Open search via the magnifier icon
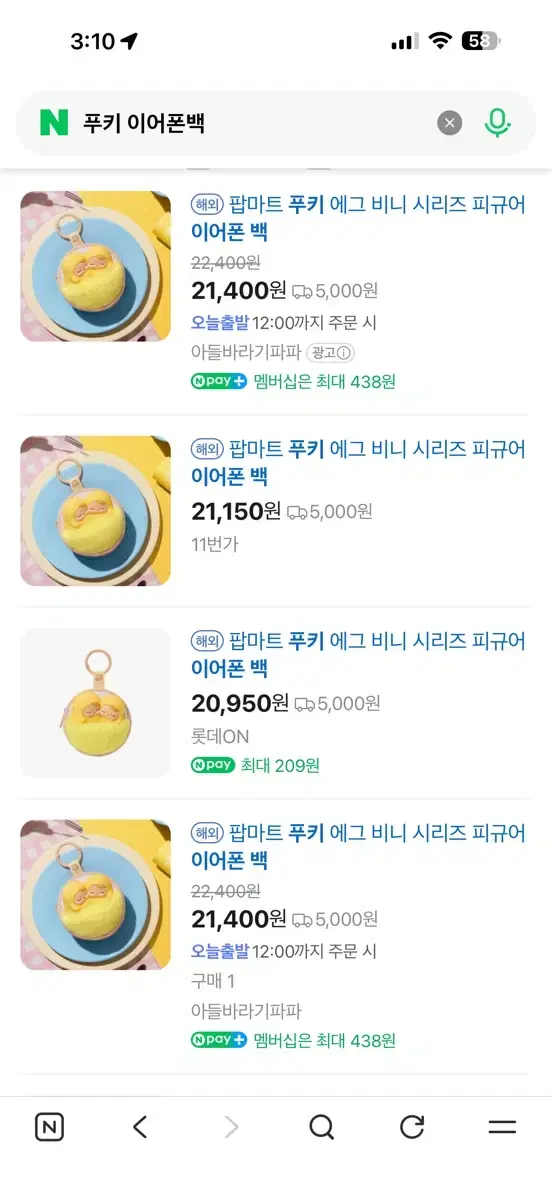 [321, 1128]
